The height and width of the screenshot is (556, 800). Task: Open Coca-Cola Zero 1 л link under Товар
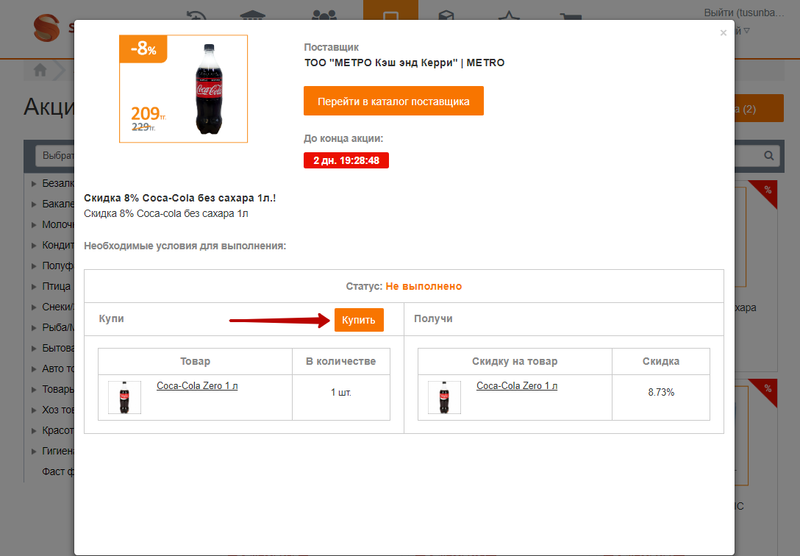197,386
